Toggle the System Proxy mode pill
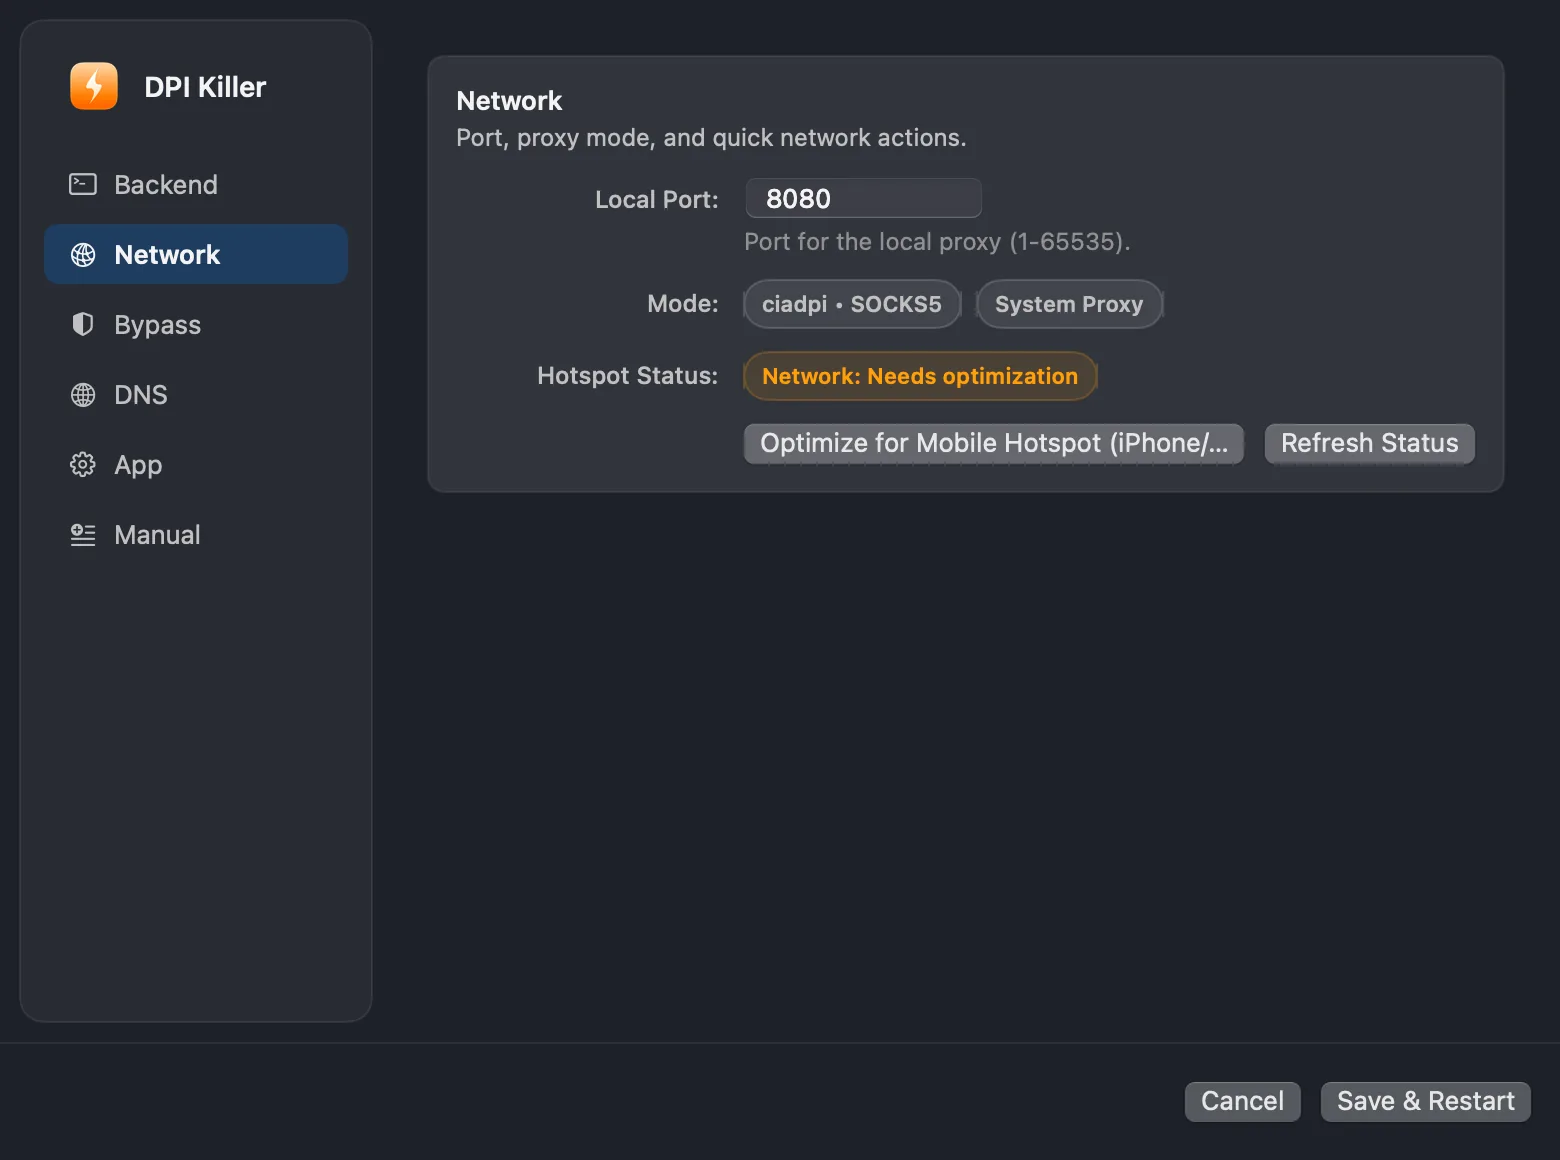The image size is (1560, 1160). [1069, 304]
